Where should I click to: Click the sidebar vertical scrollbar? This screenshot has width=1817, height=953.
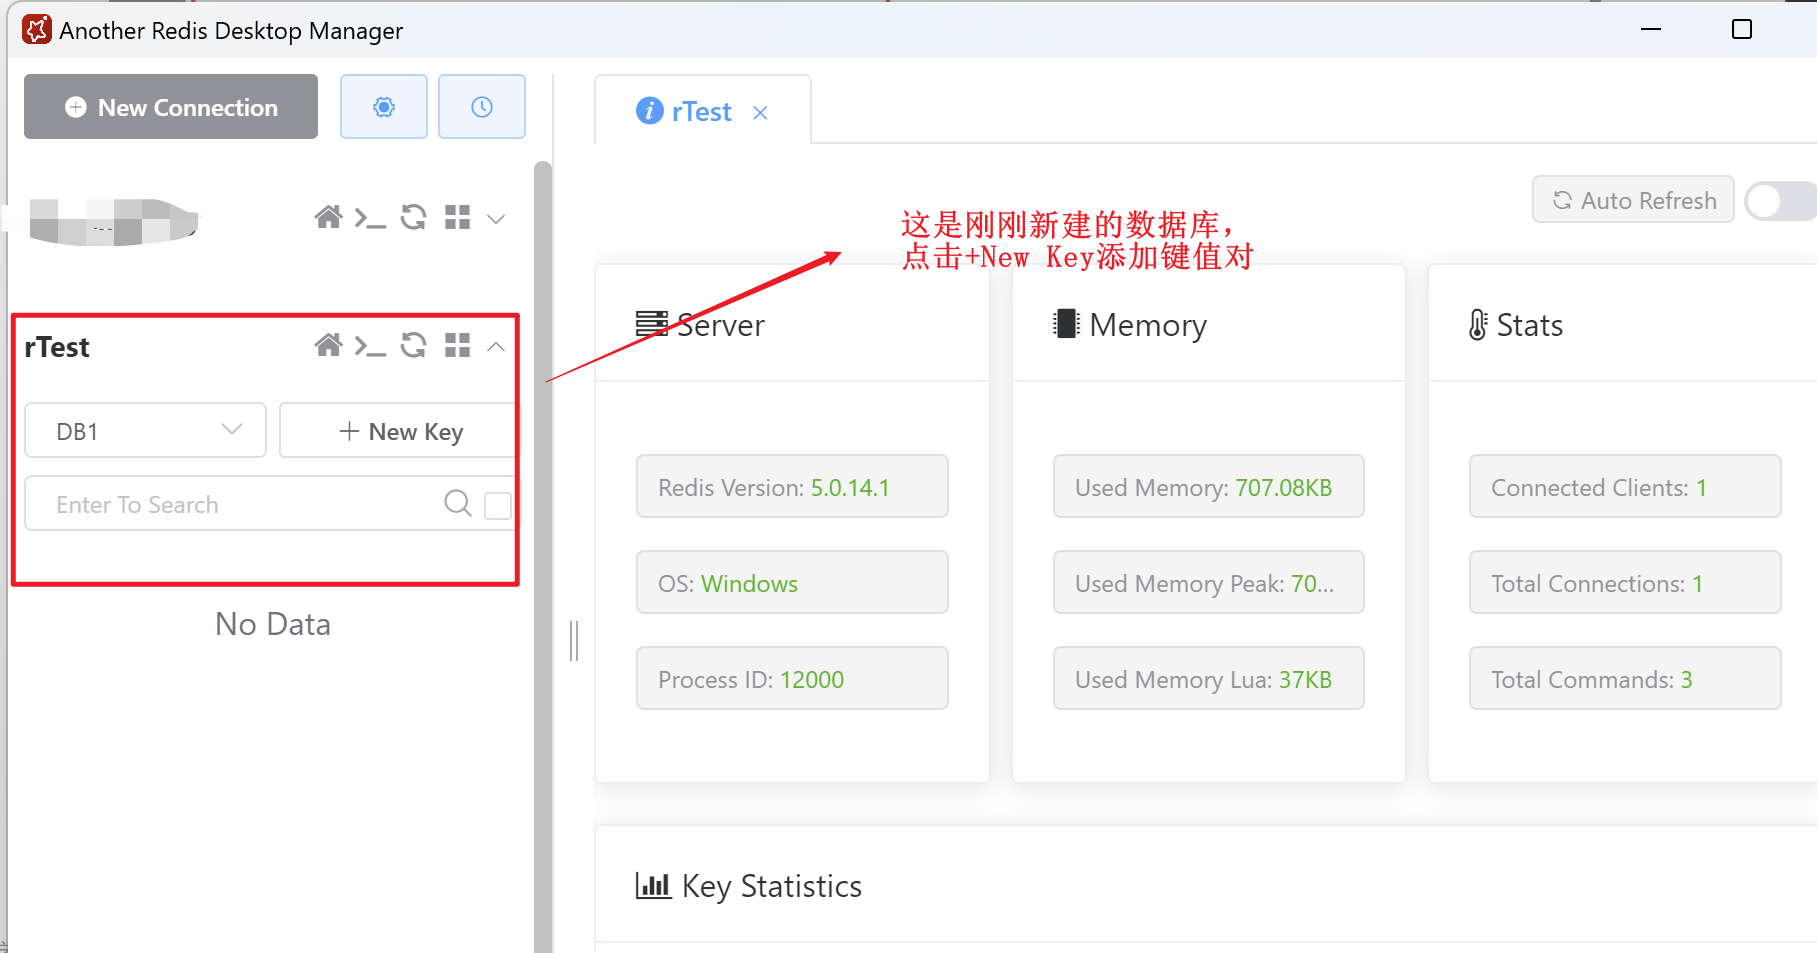(x=543, y=556)
